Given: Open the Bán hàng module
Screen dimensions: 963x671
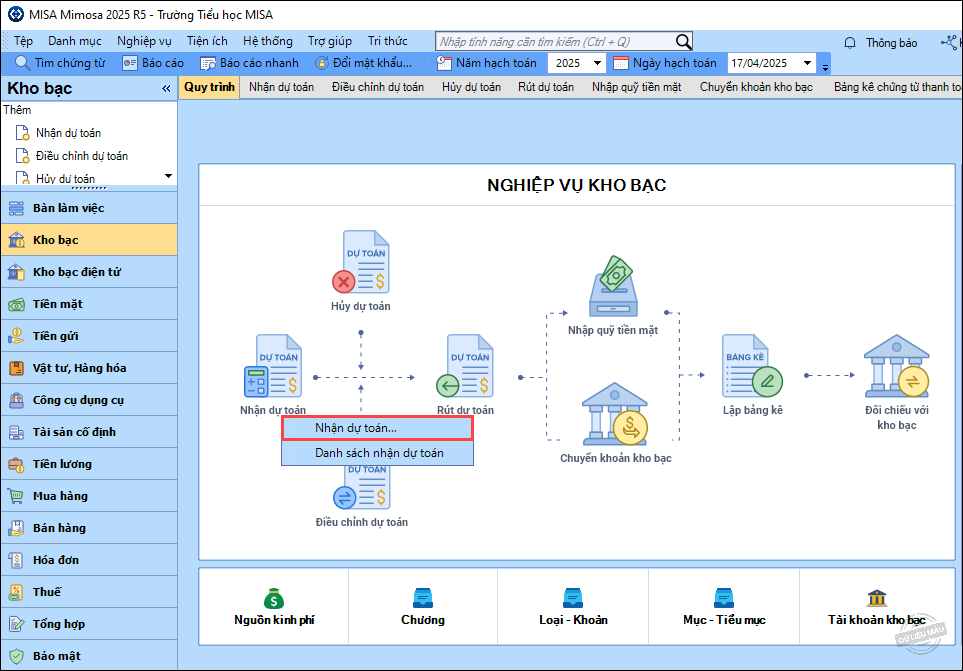Looking at the screenshot, I should click(x=89, y=528).
